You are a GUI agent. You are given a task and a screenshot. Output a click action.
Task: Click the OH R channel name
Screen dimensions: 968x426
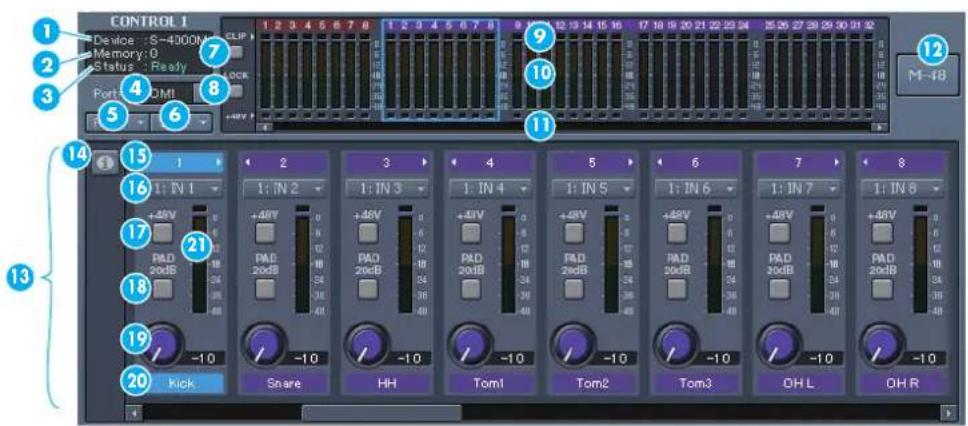[901, 383]
